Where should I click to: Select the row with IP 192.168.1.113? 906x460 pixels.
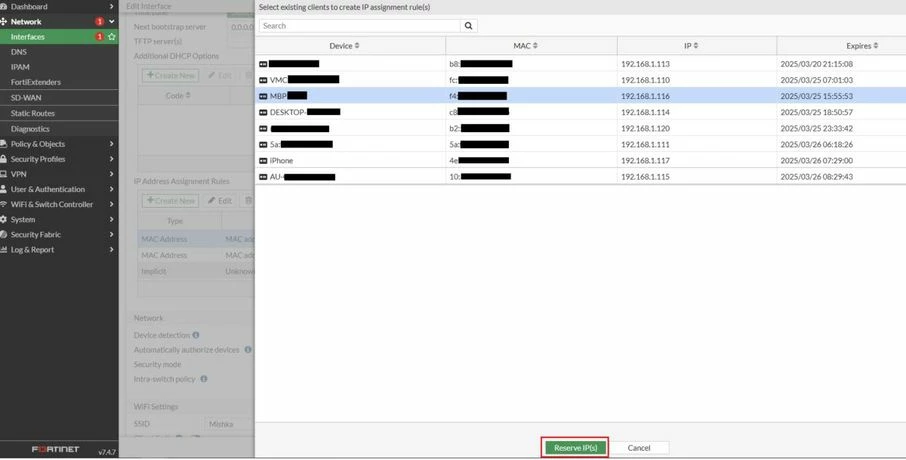pos(581,64)
